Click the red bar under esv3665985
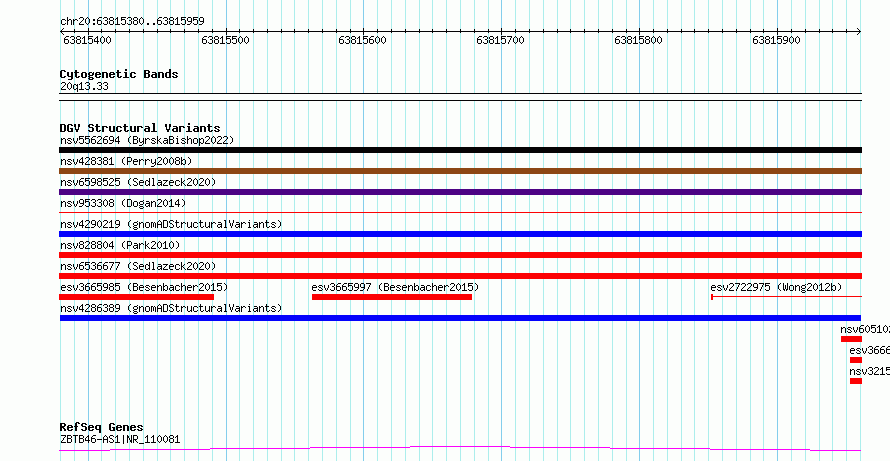This screenshot has height=461, width=890. 137,297
